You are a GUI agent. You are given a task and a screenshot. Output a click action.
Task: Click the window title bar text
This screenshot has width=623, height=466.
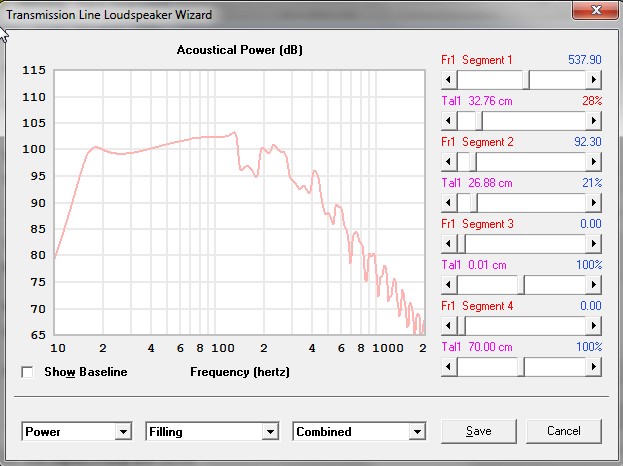(x=109, y=15)
